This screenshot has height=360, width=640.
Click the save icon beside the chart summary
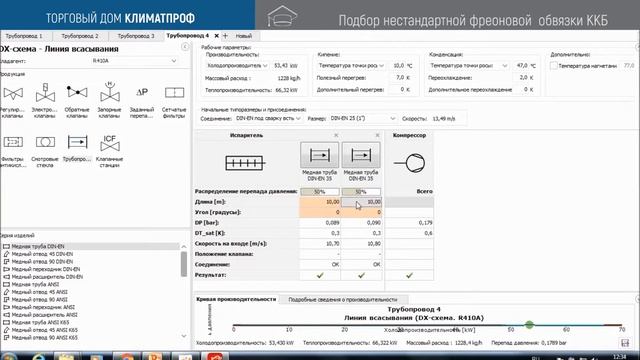[x=625, y=343]
